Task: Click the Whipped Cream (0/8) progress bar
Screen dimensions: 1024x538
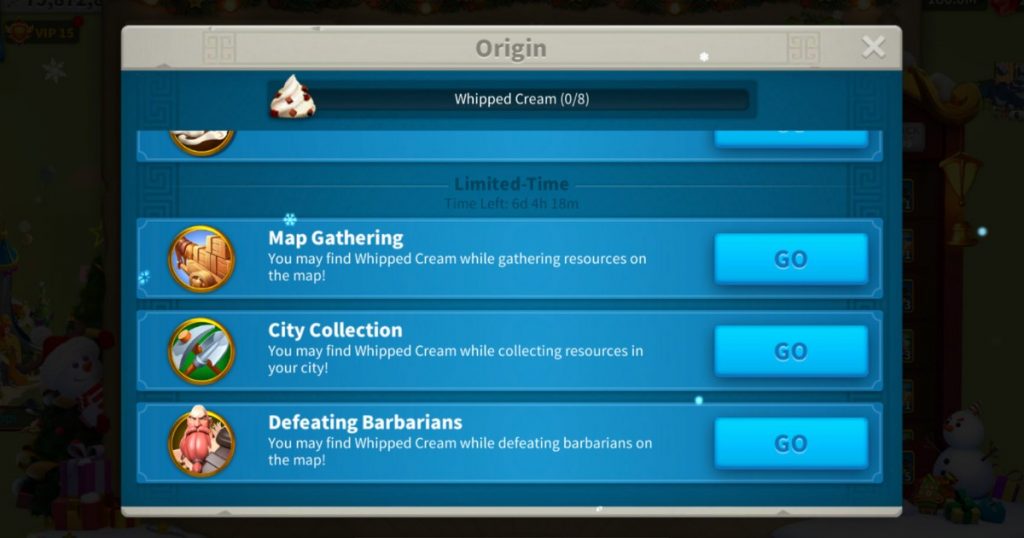Action: (522, 99)
